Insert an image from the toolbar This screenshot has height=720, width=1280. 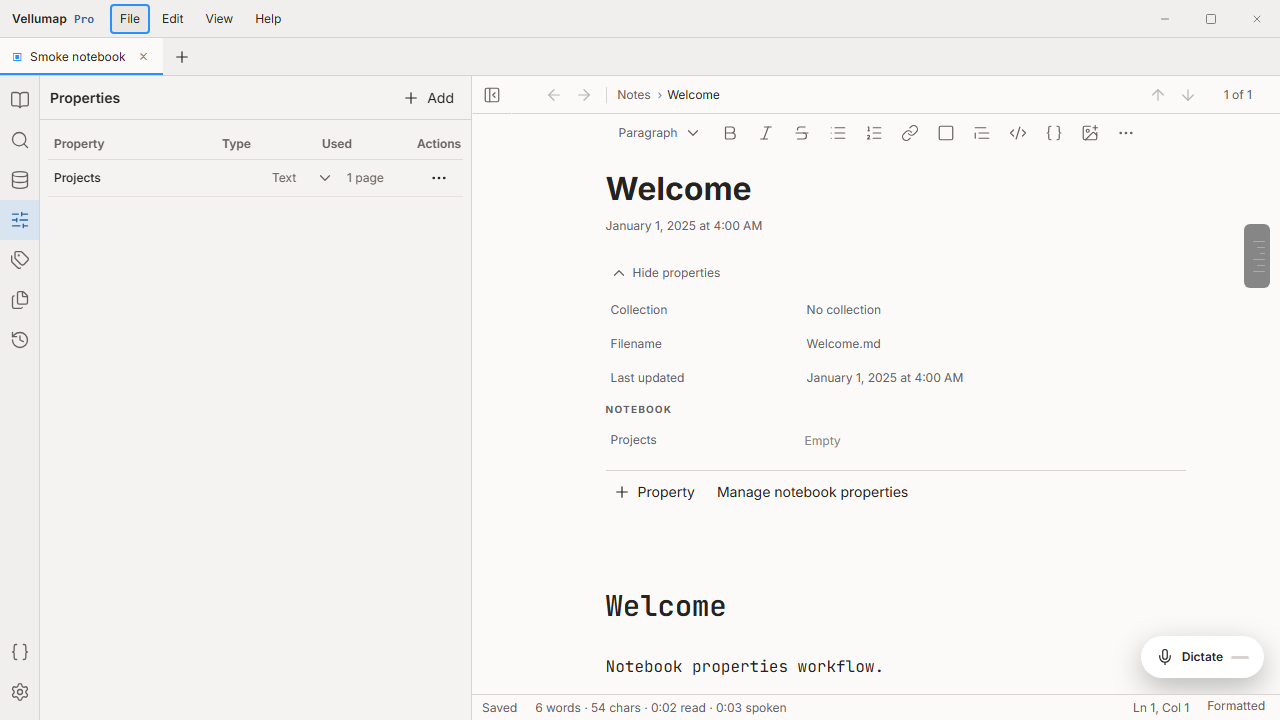click(x=1090, y=133)
